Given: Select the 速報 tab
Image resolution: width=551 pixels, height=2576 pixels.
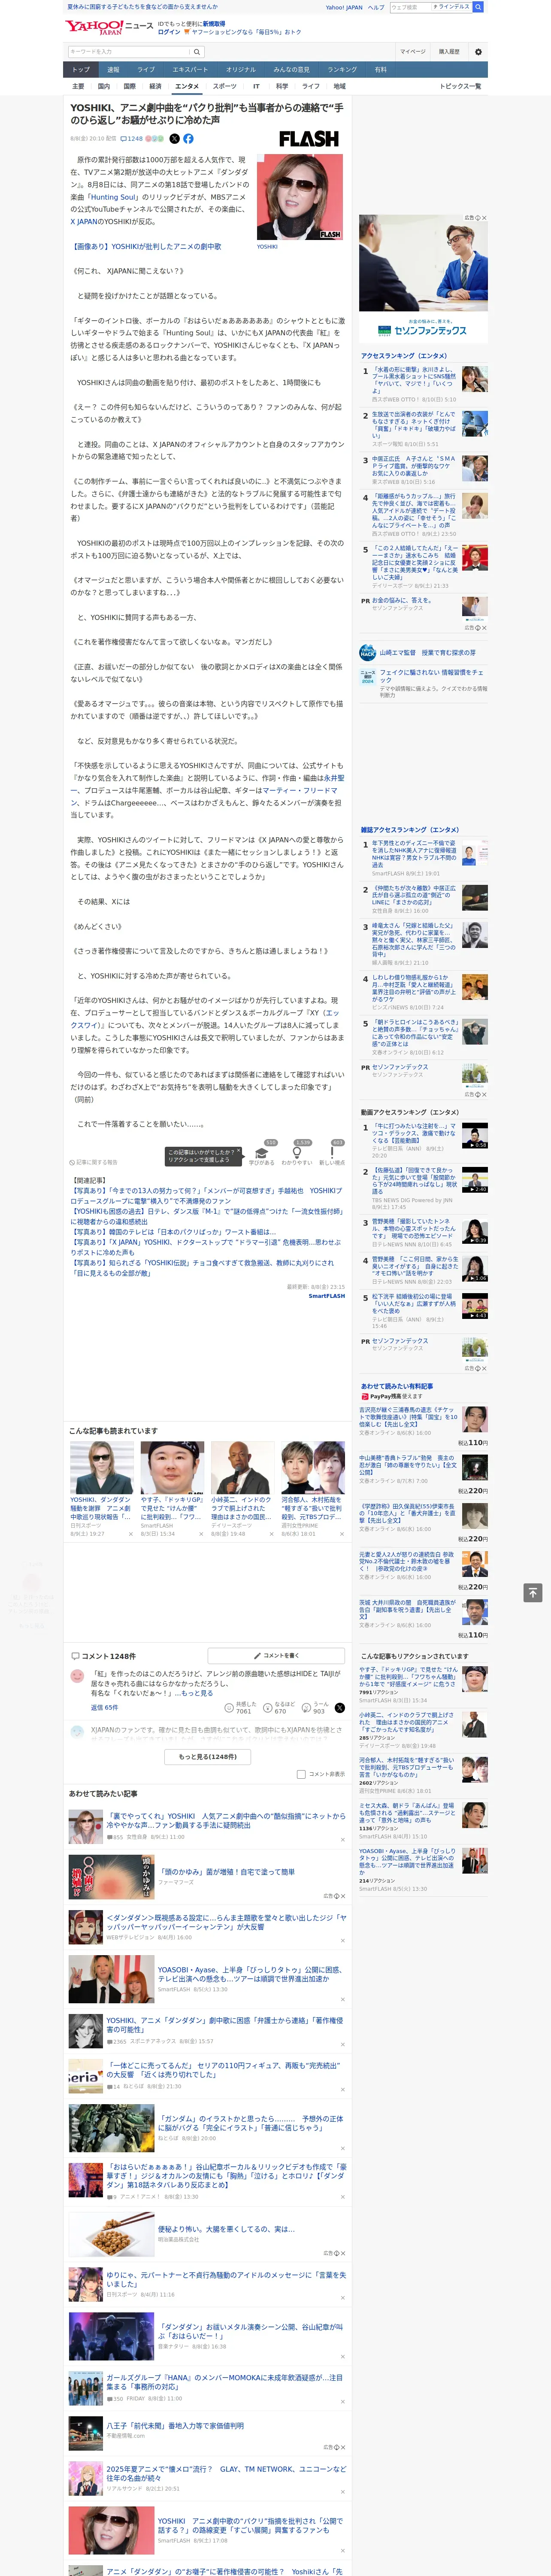Looking at the screenshot, I should tap(113, 70).
